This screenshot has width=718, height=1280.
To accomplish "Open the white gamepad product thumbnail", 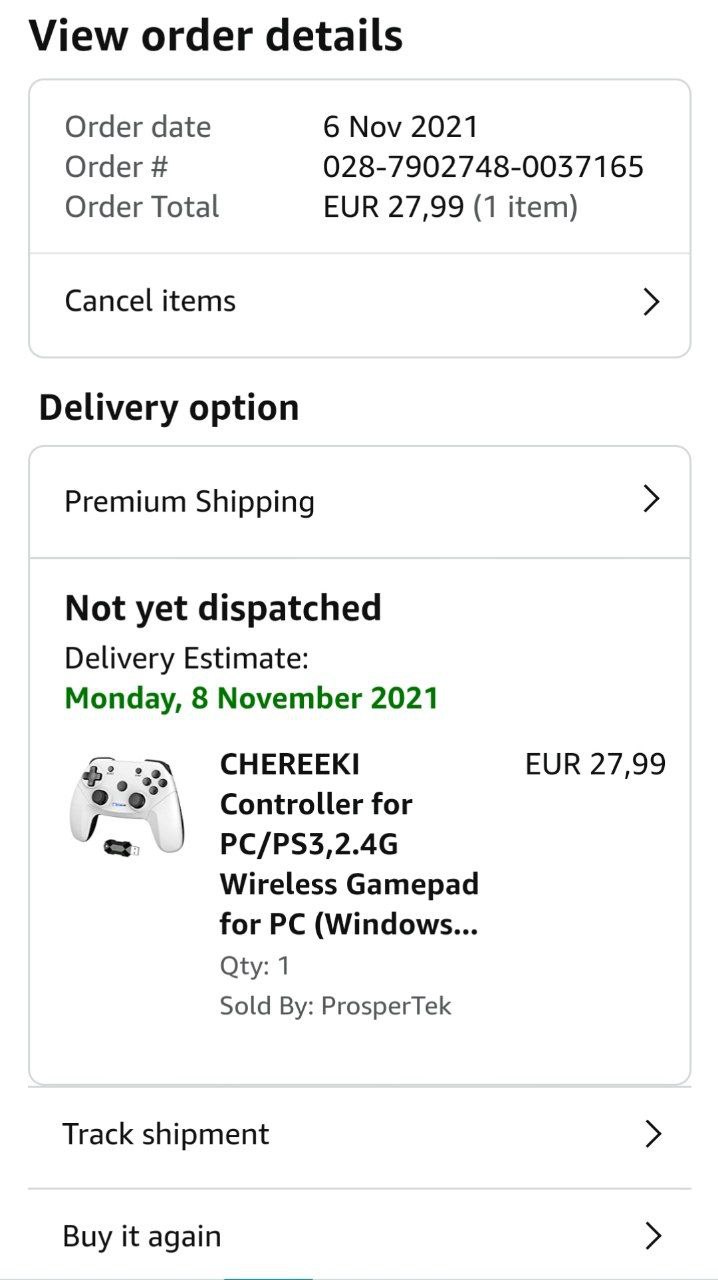I will pos(112,806).
